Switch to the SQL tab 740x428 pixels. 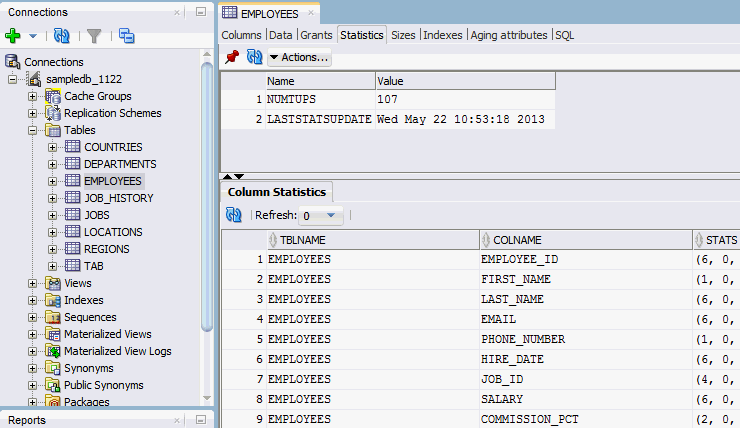click(564, 35)
